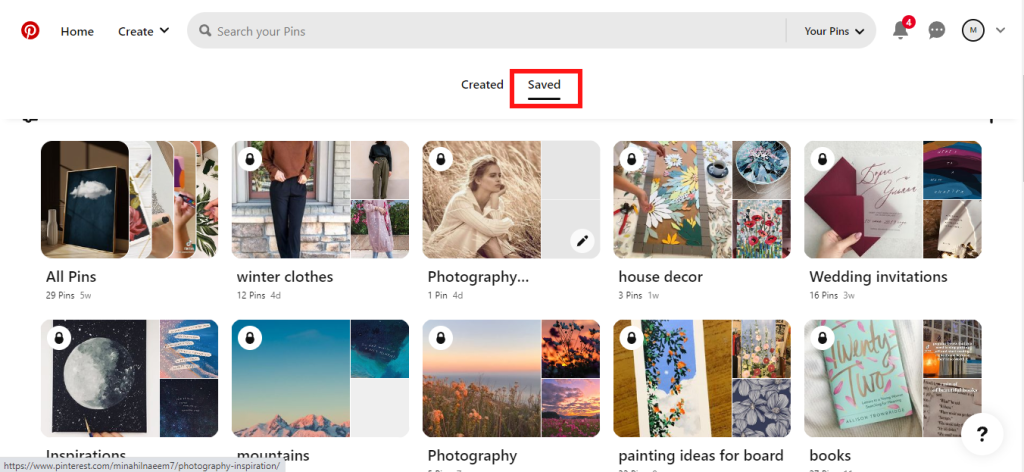Open the moon painting Inspirations cover

[99, 379]
